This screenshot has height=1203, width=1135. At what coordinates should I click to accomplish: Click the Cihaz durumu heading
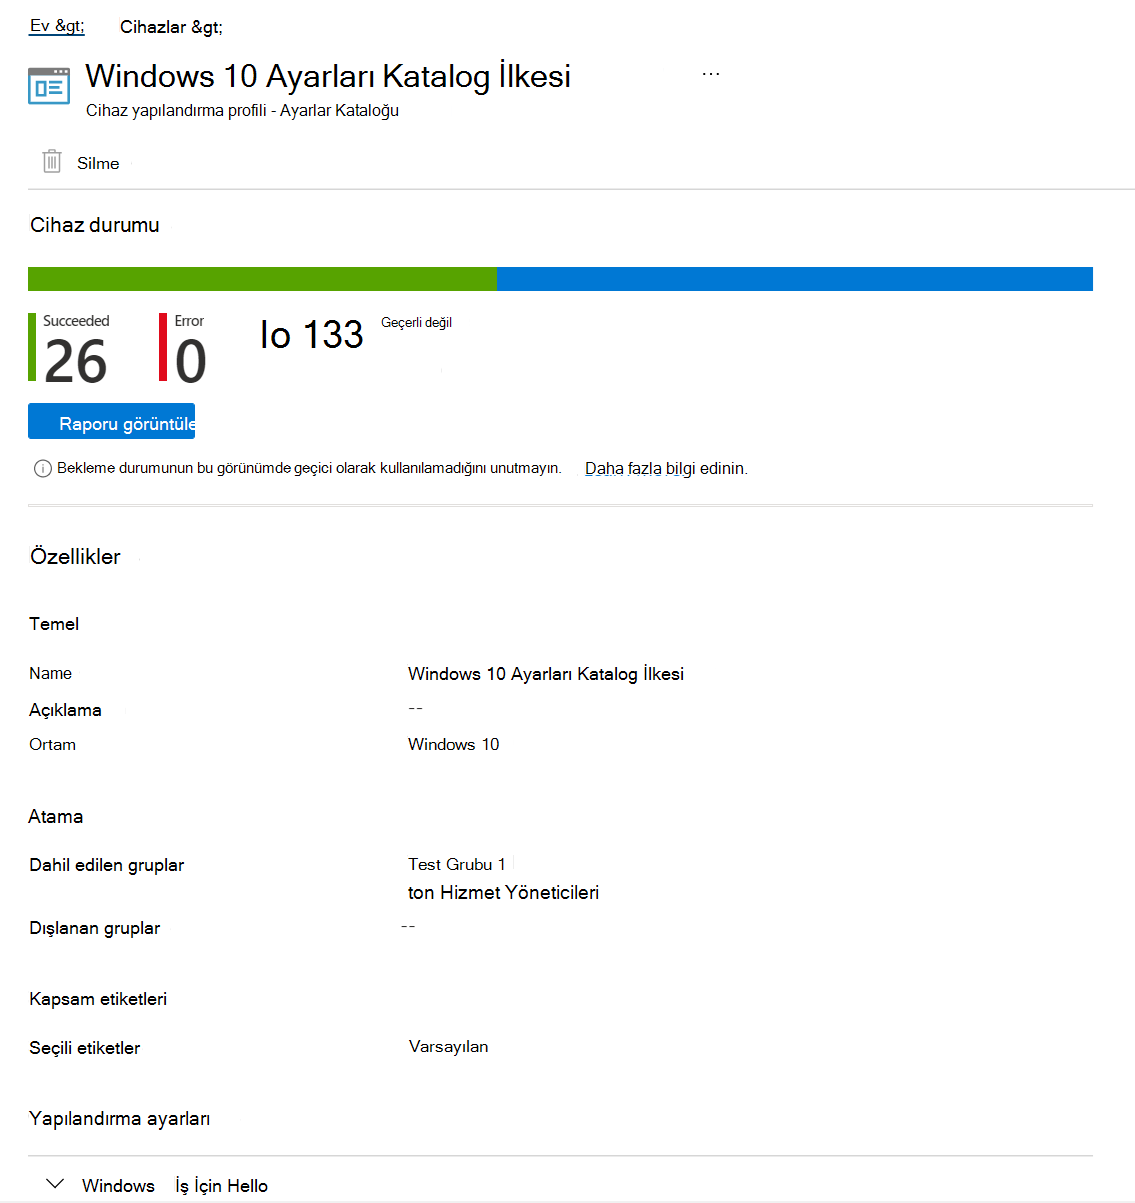[95, 225]
